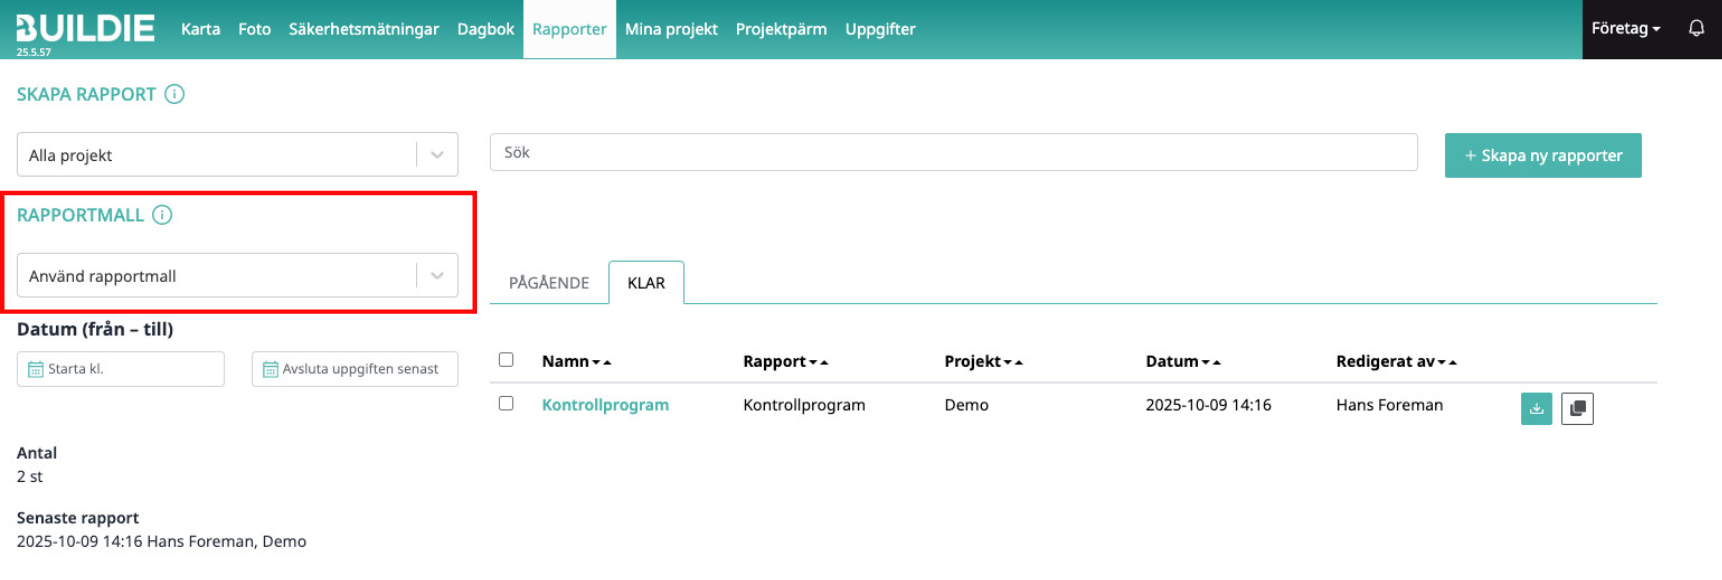Sort table by Namn column arrows
Image resolution: width=1722 pixels, height=580 pixels.
(601, 362)
